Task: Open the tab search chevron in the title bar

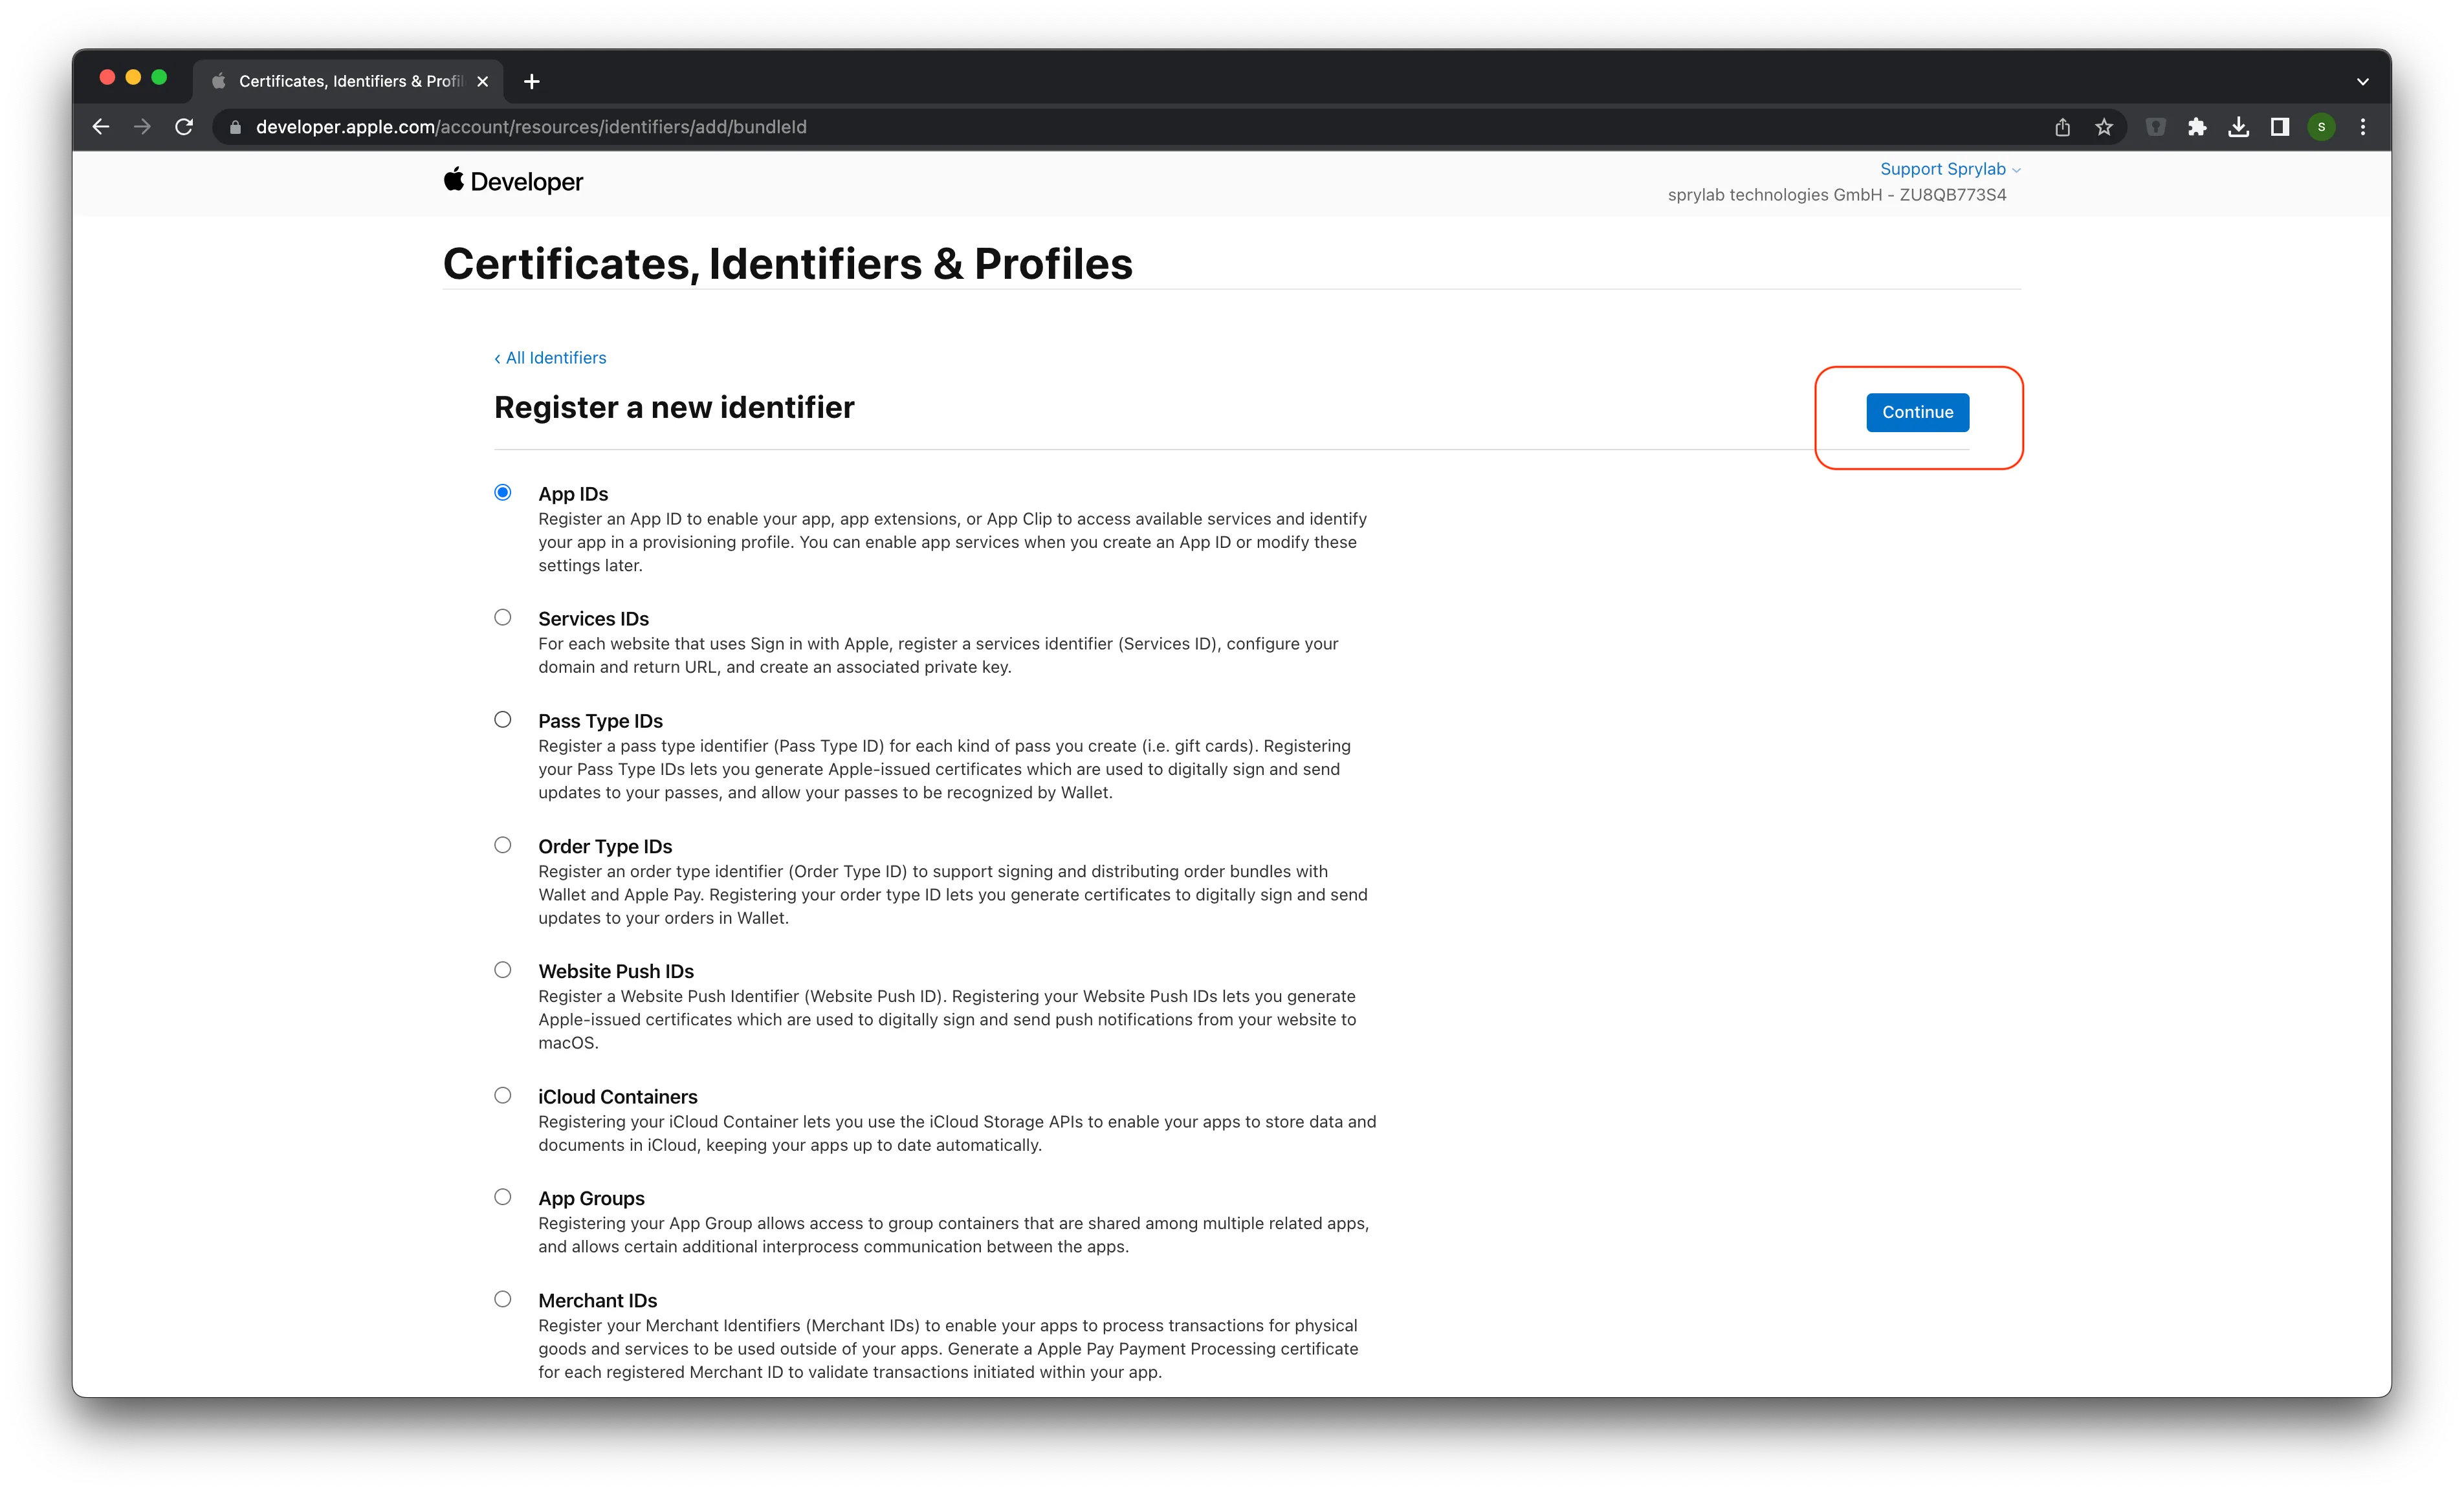Action: coord(2363,82)
